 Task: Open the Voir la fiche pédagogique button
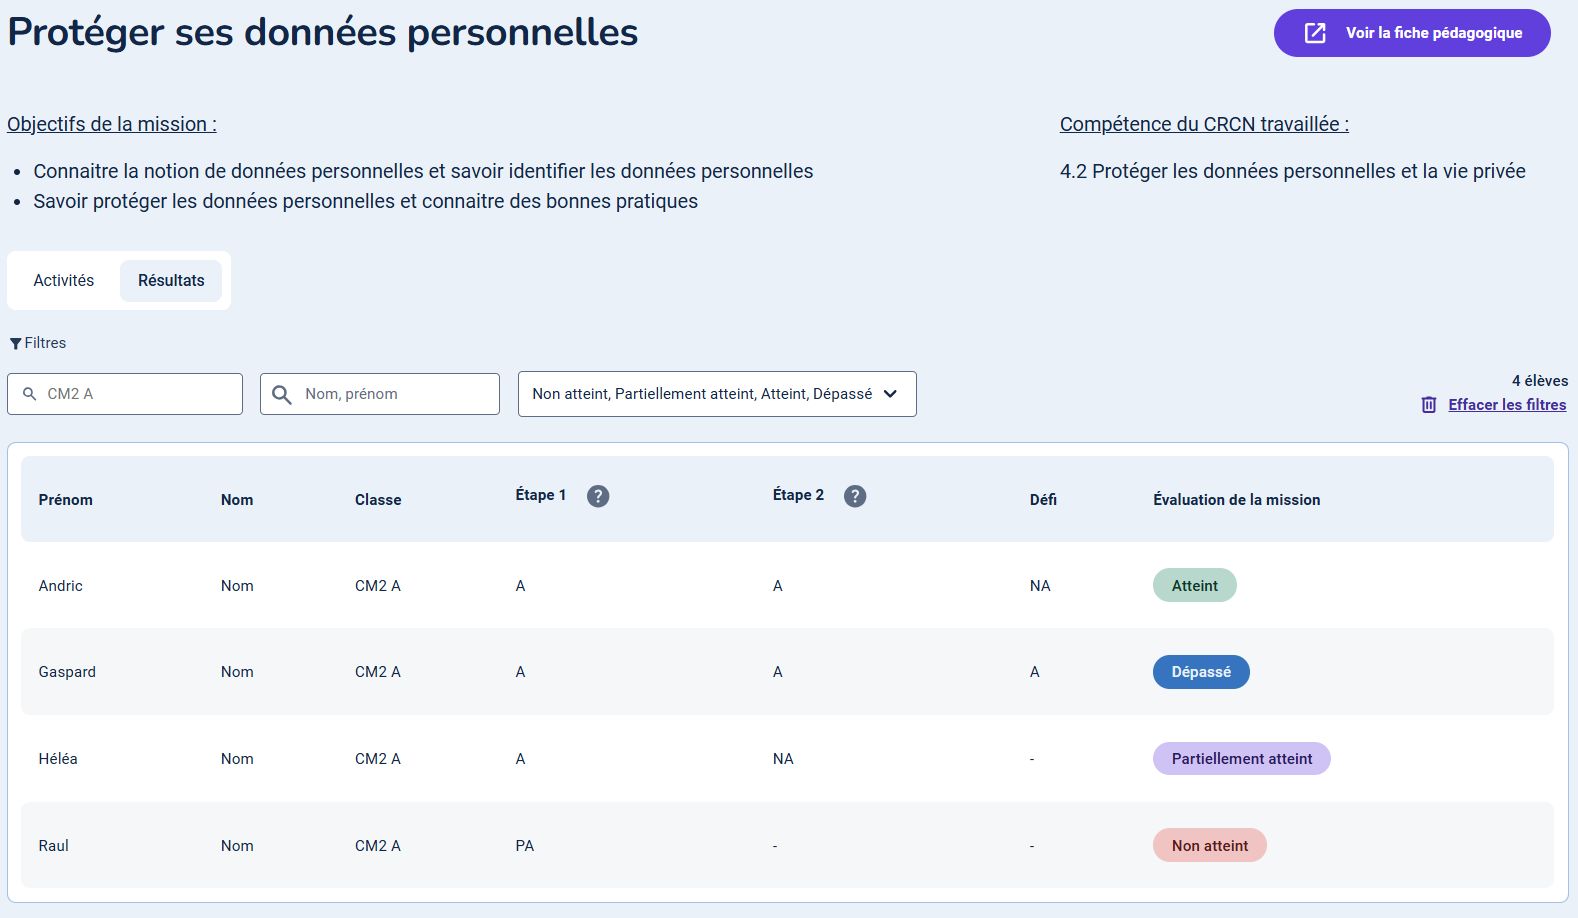(1412, 33)
